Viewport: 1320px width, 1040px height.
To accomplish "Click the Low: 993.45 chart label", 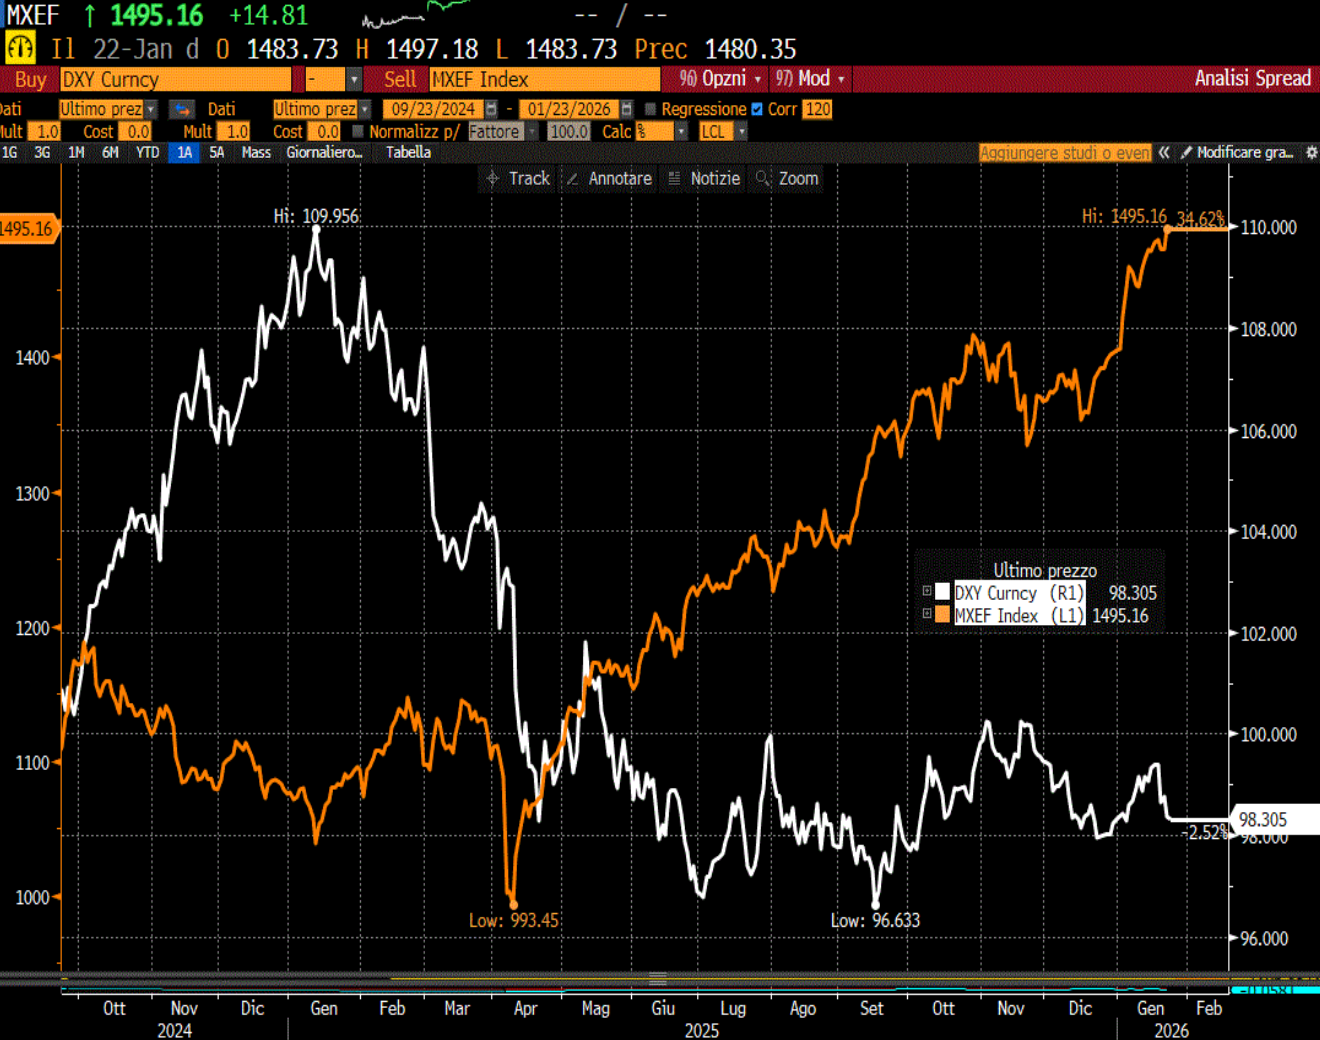I will [x=514, y=919].
